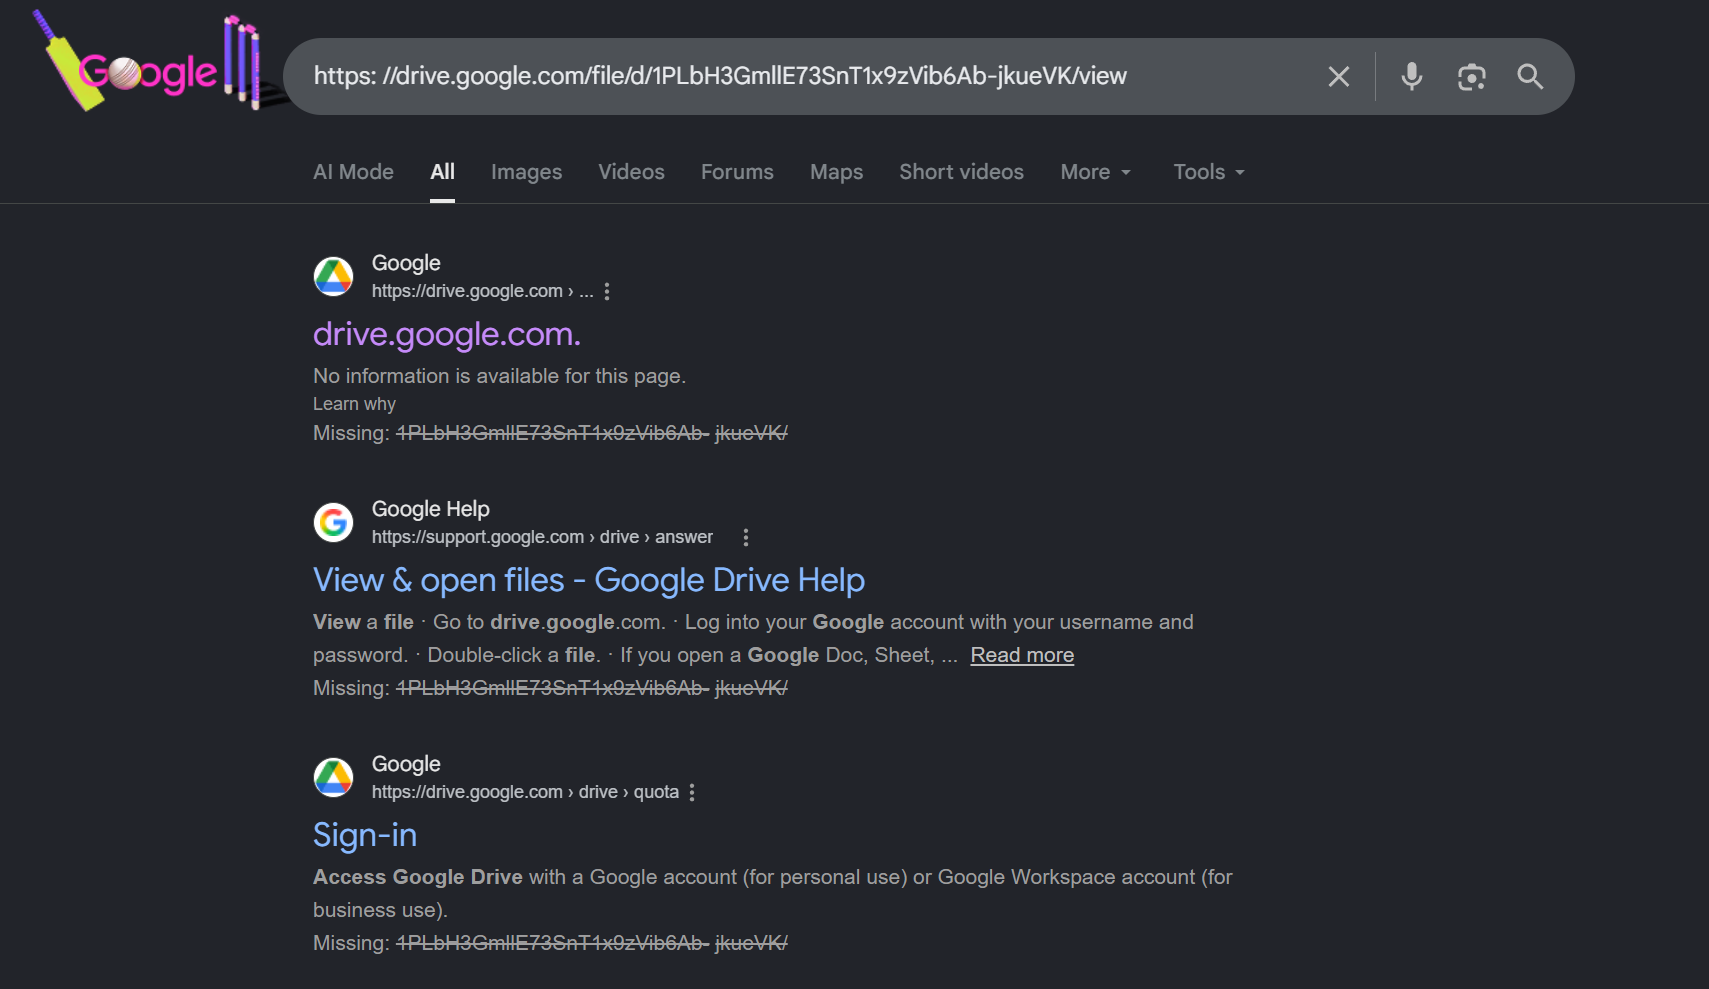Image resolution: width=1709 pixels, height=989 pixels.
Task: Open the drive.google.com. result link
Action: [447, 334]
